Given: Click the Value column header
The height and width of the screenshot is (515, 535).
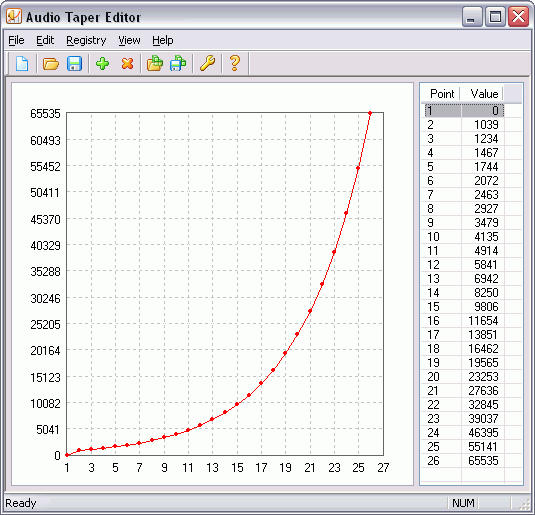Looking at the screenshot, I should click(x=482, y=94).
